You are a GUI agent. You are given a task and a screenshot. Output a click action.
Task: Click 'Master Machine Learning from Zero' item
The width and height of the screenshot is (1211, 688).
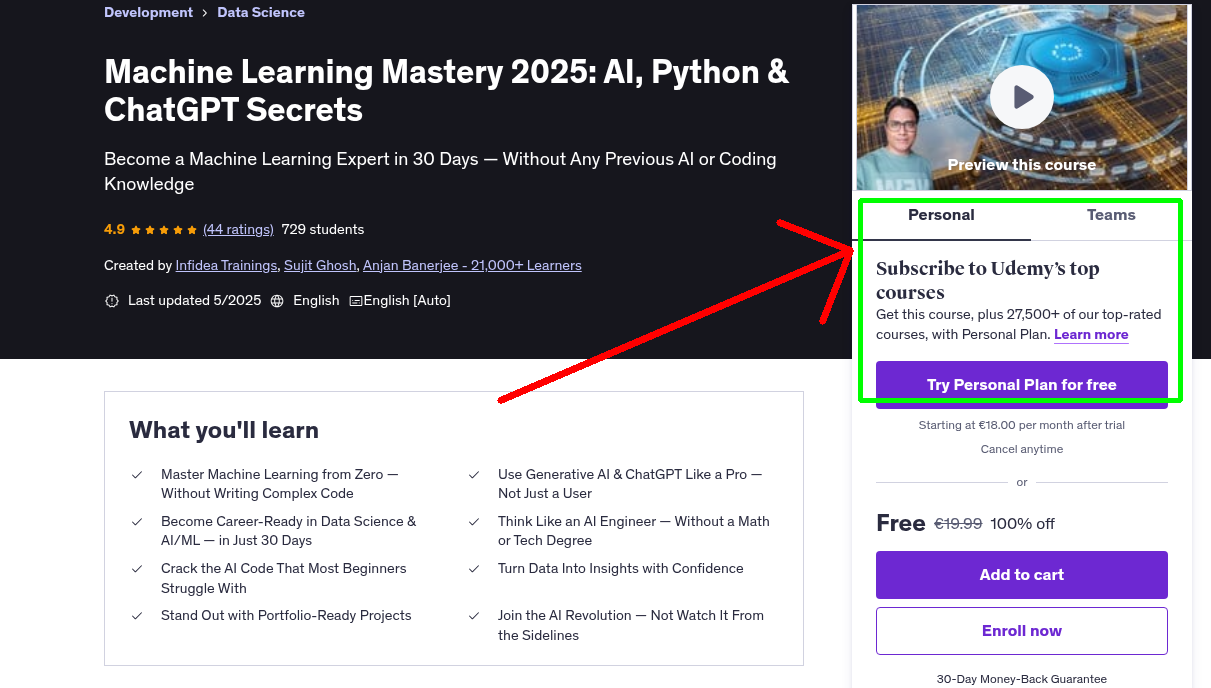(280, 484)
